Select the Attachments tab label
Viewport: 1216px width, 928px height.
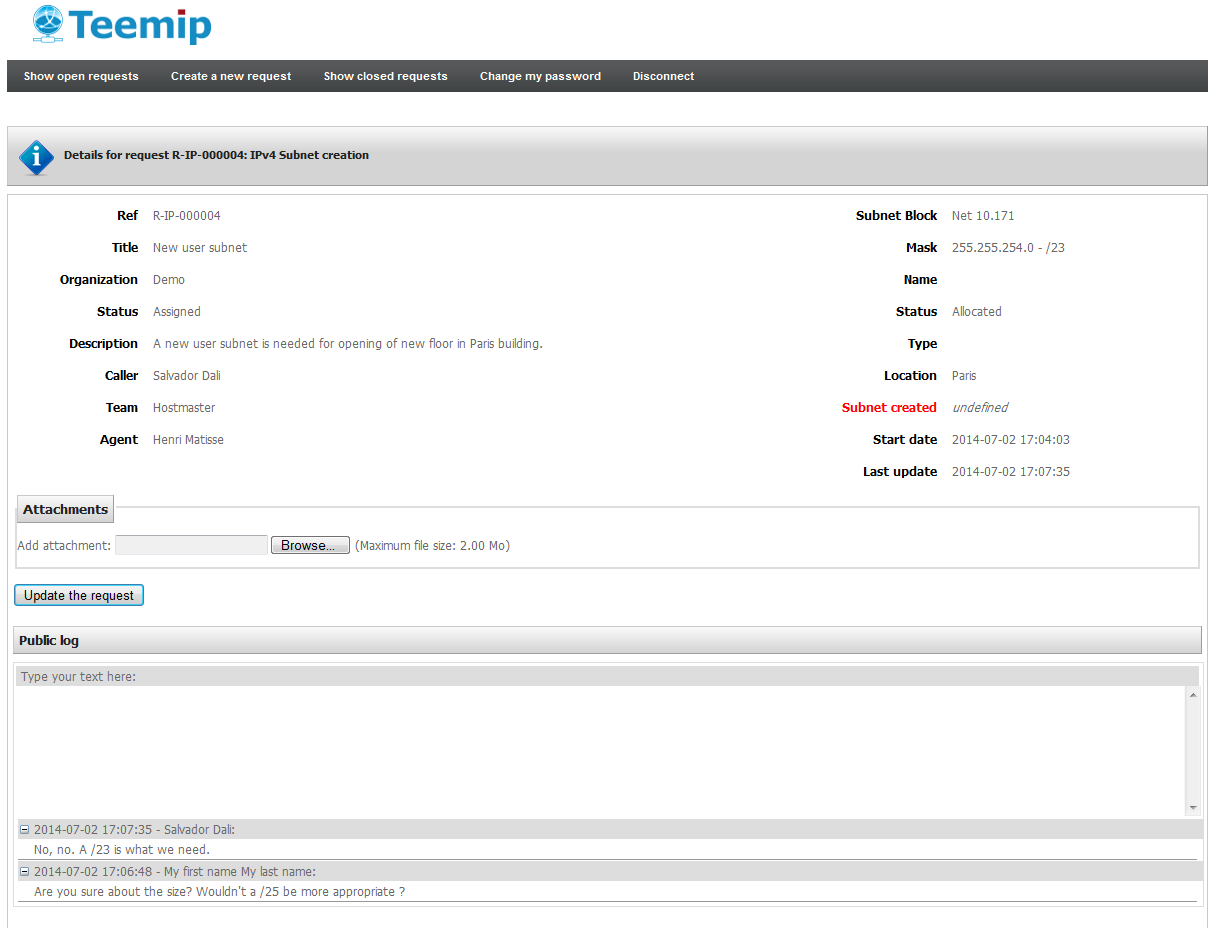tap(65, 510)
